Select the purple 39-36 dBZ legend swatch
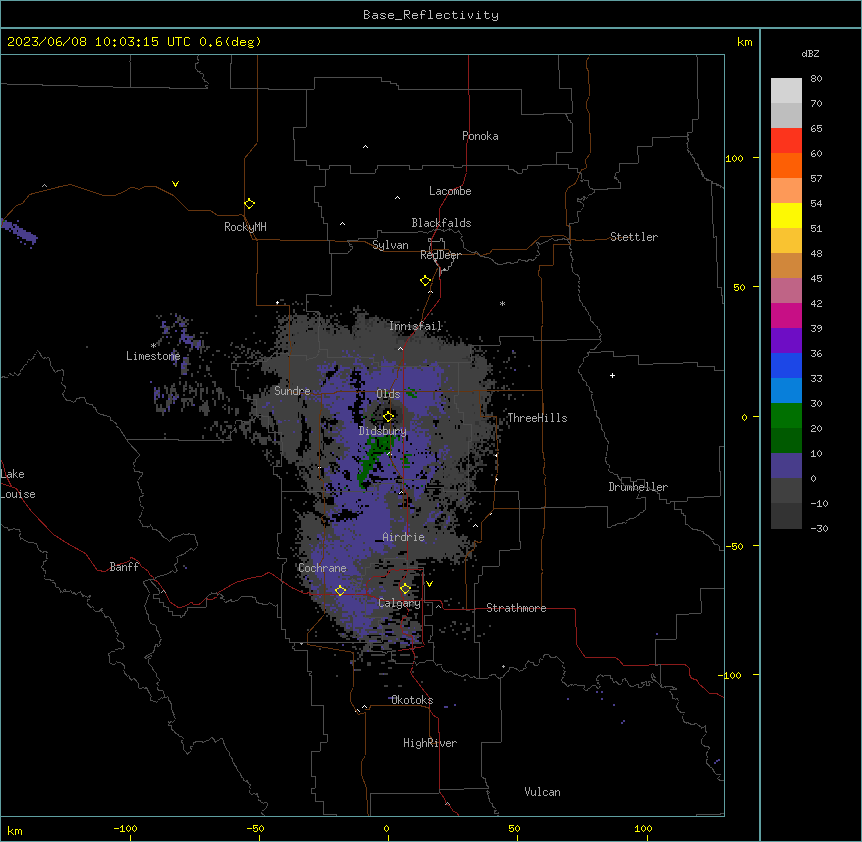This screenshot has height=842, width=862. click(786, 341)
